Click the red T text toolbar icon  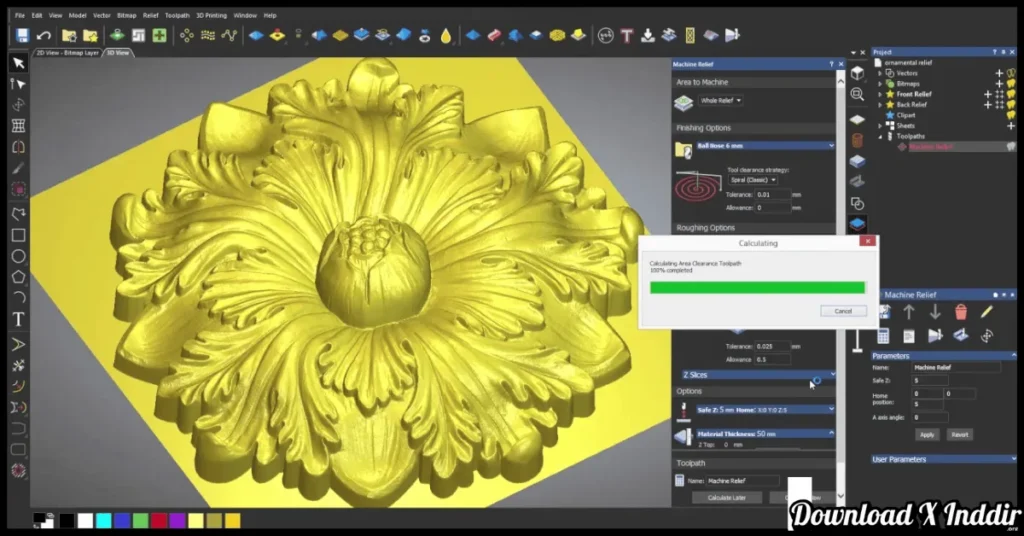627,35
